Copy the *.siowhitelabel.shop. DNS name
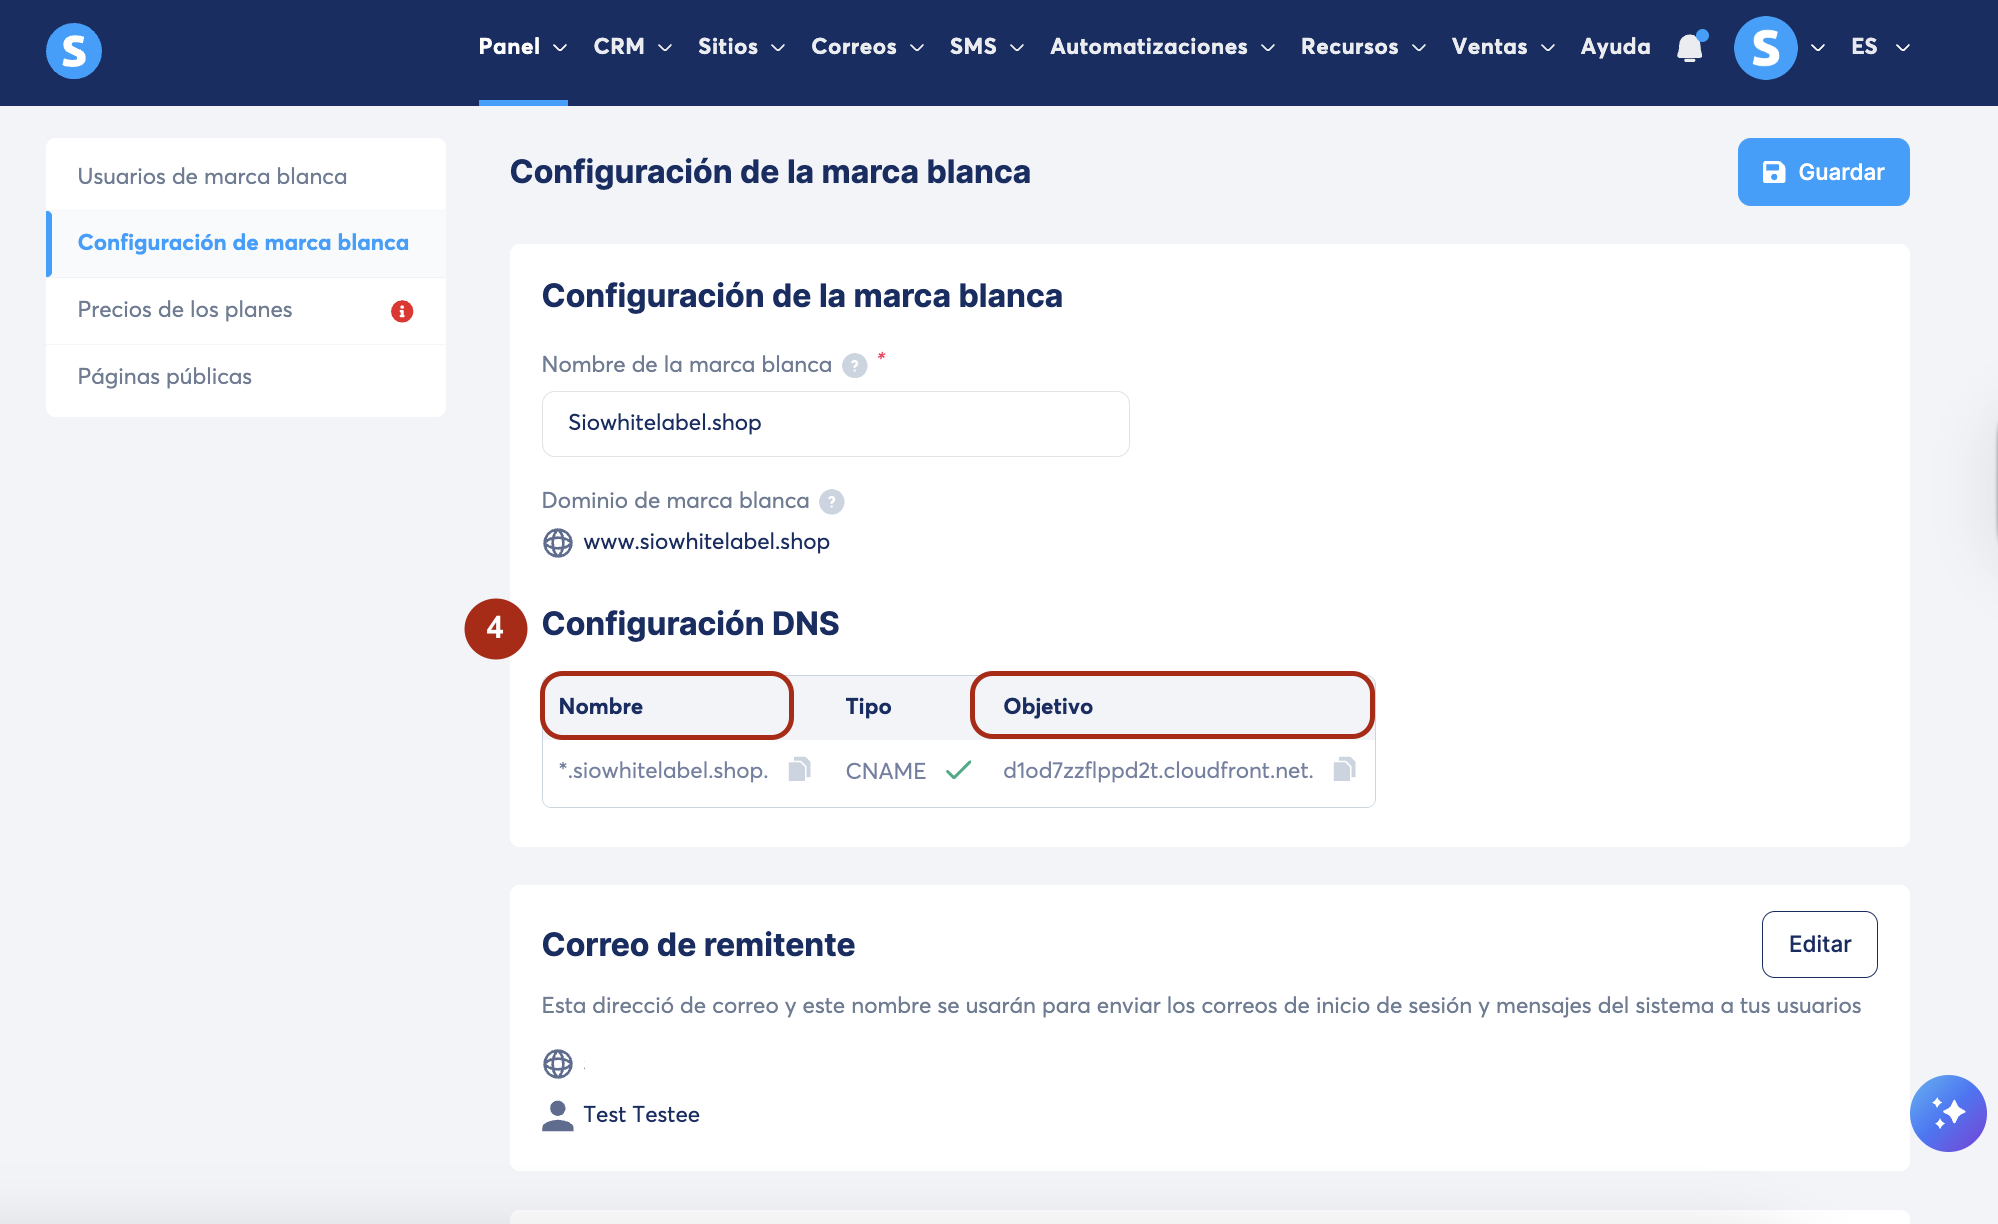Viewport: 1998px width, 1224px height. [799, 769]
